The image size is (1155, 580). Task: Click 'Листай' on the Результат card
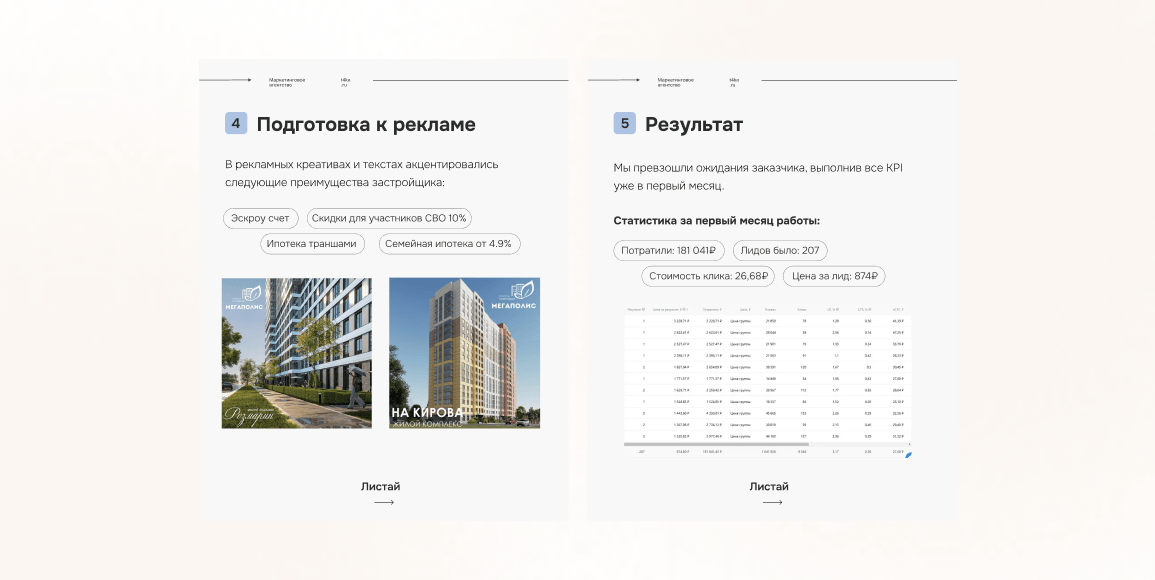coord(769,486)
